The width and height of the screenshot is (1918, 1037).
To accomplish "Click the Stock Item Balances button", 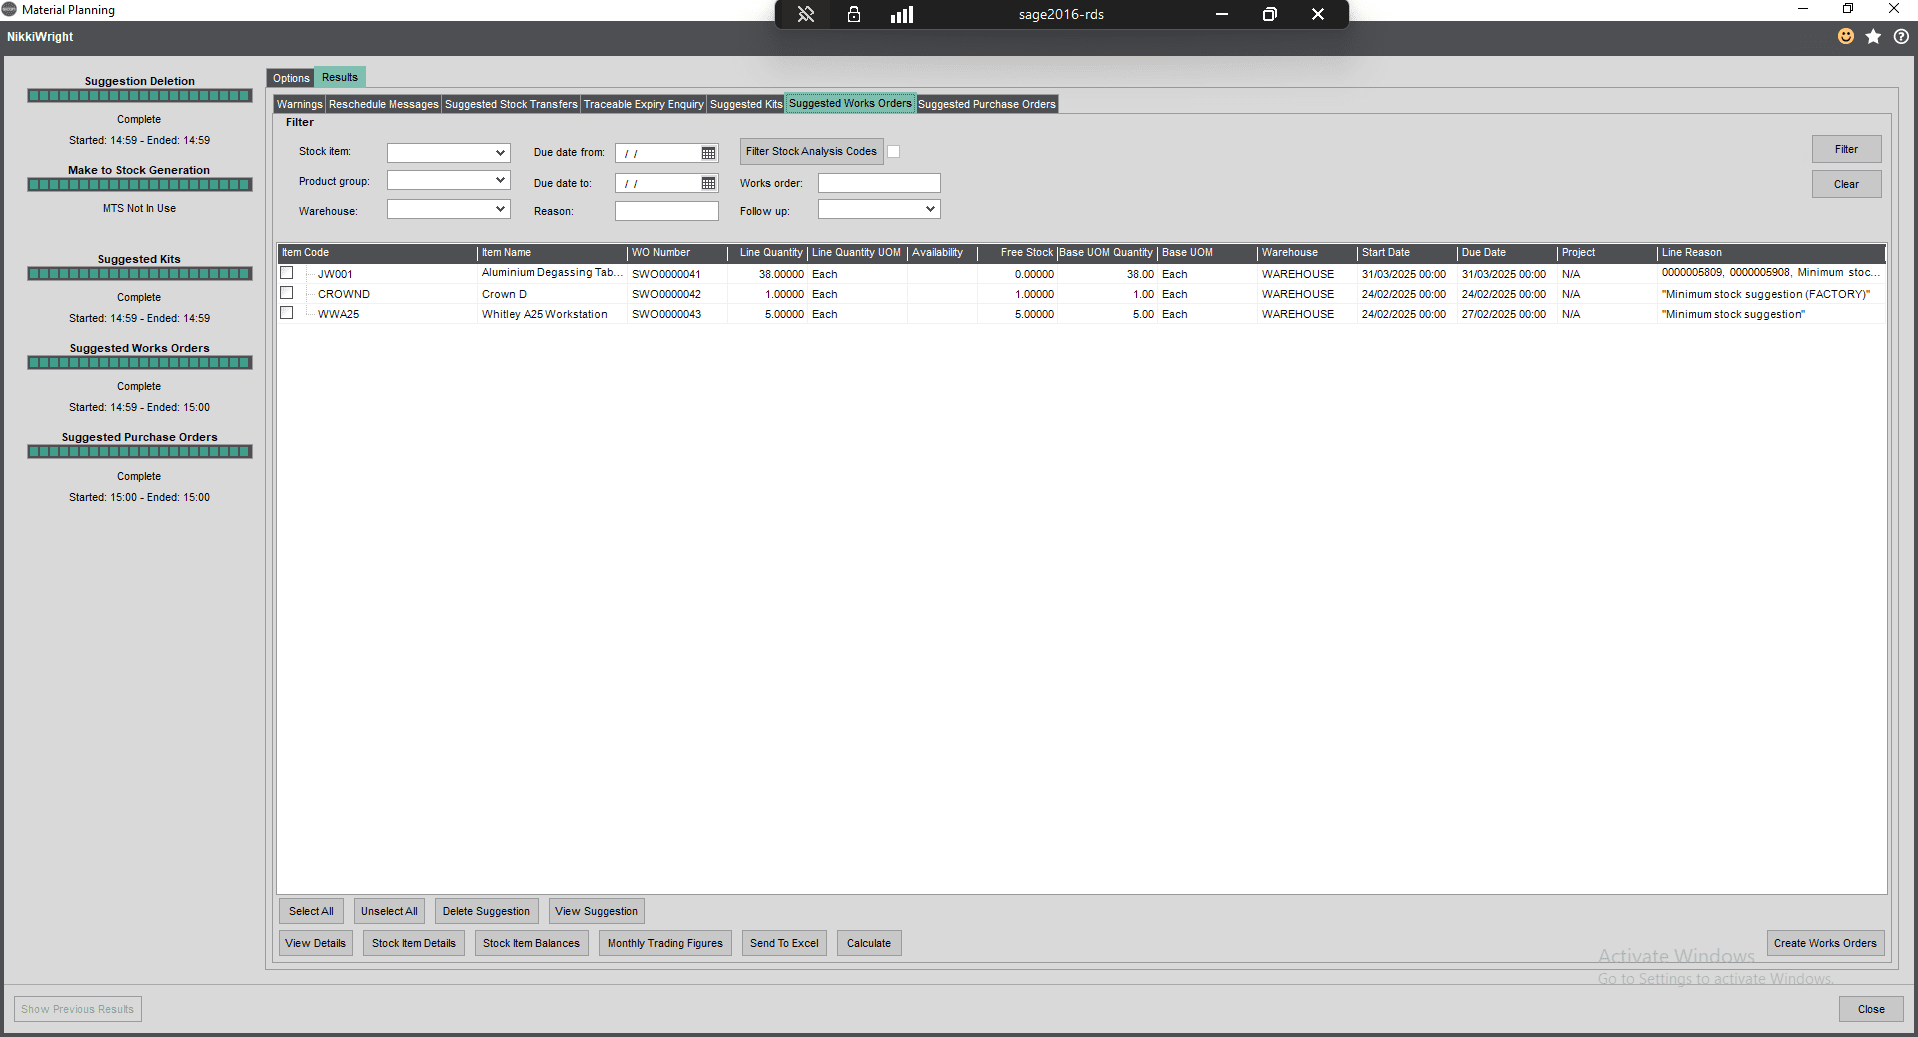I will click(x=531, y=943).
